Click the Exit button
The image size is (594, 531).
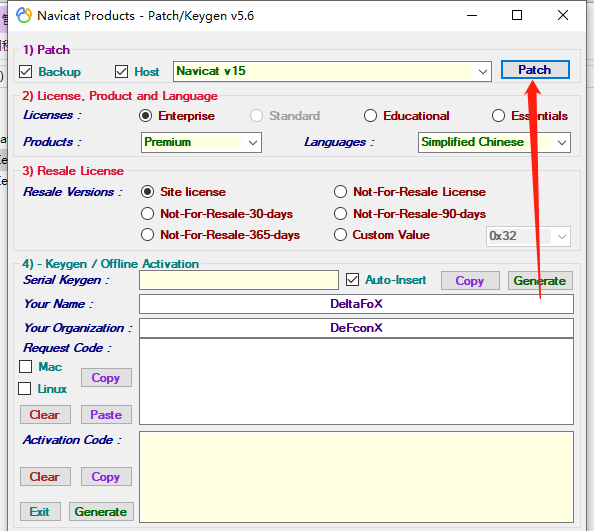(x=40, y=512)
